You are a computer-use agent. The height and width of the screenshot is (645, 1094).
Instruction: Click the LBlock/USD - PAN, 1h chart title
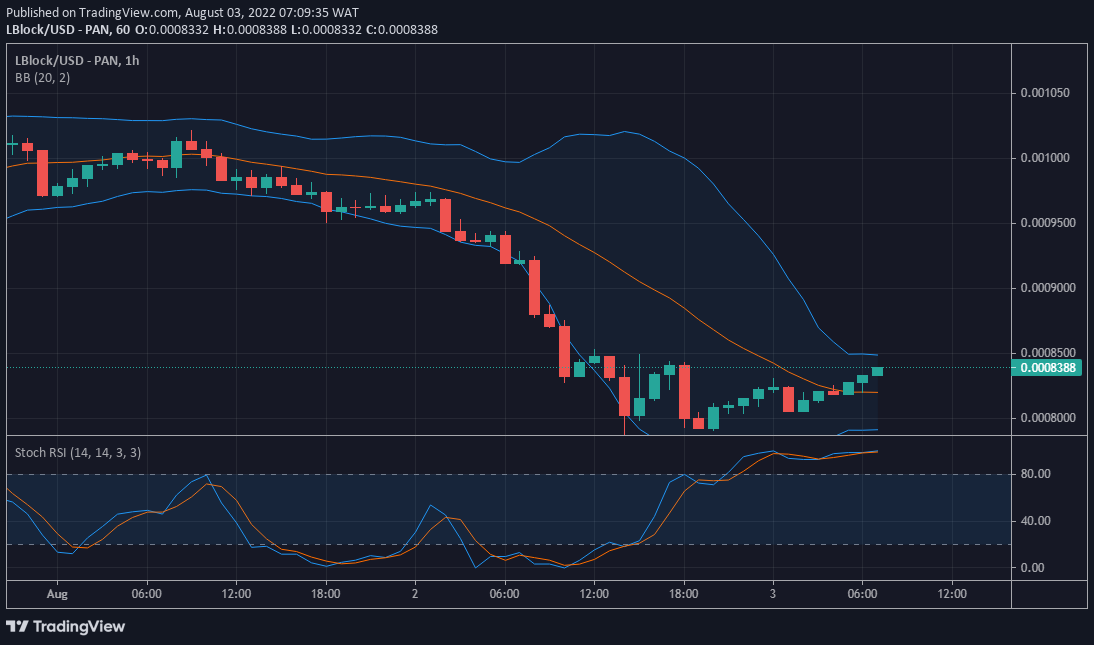[x=77, y=61]
